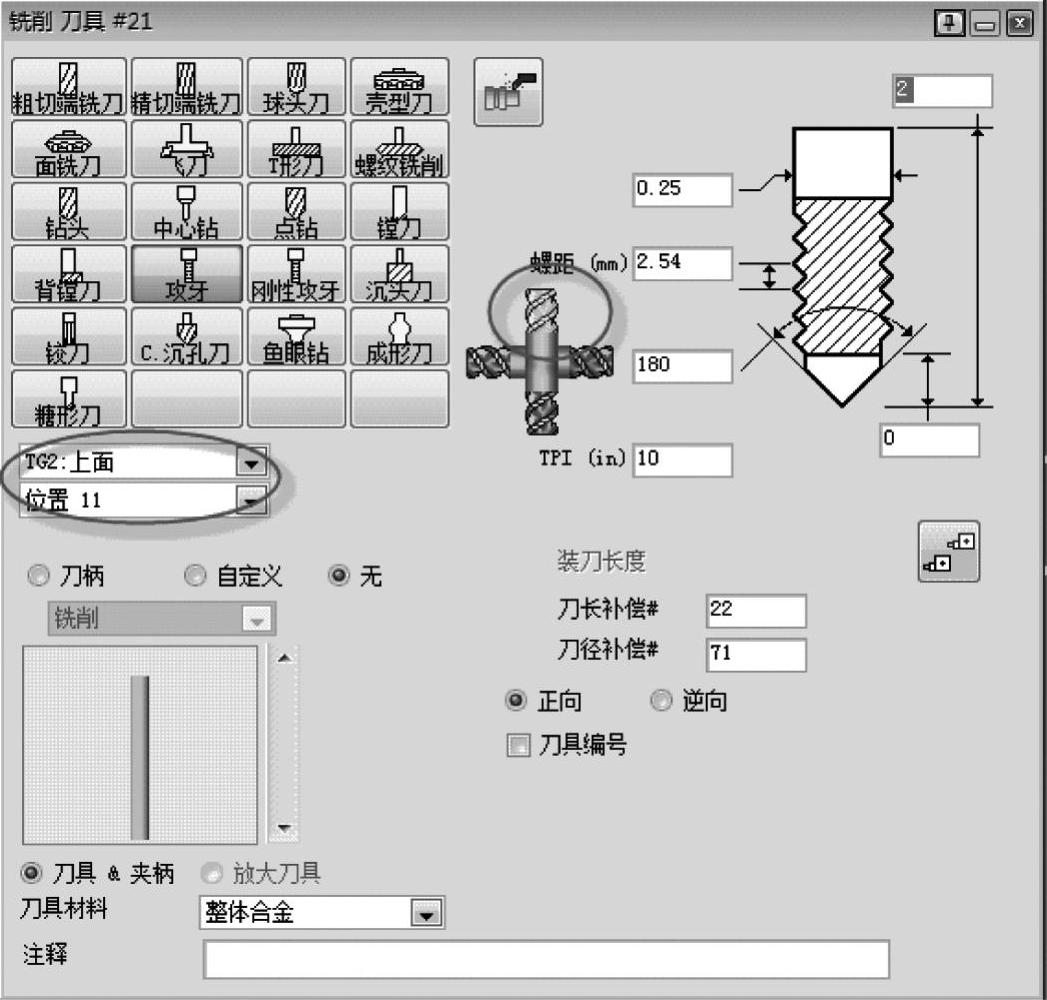Select the 放大刀具 zoom tool option

coord(212,872)
